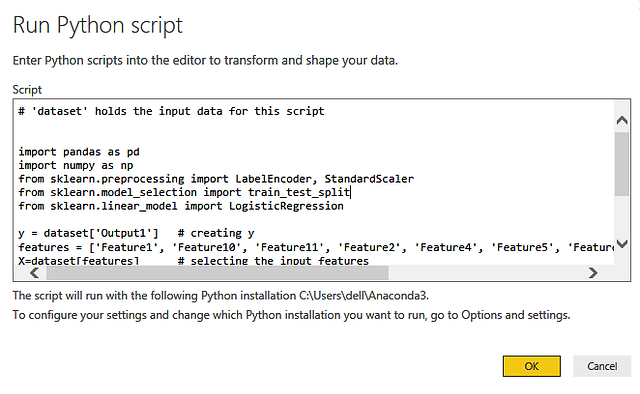
Task: Click the X=dataset[features] line
Action: pyautogui.click(x=193, y=260)
